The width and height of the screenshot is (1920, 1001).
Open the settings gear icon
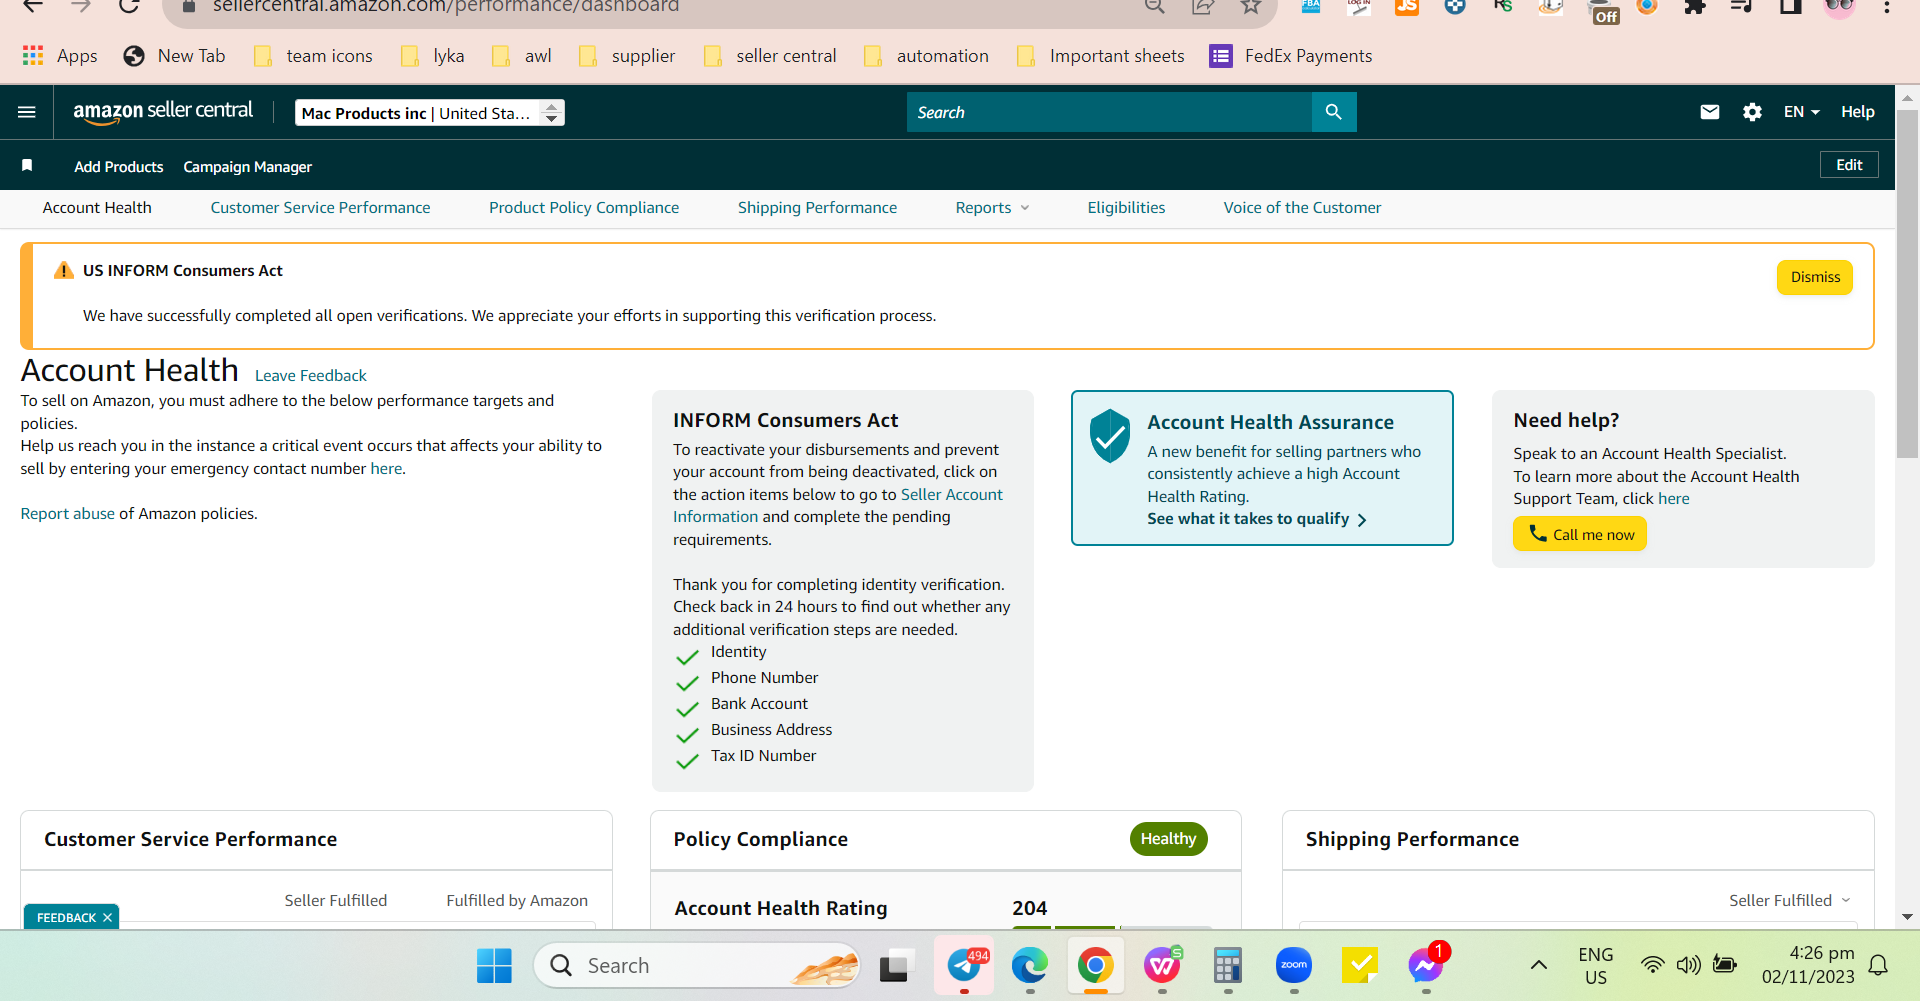[x=1752, y=112]
